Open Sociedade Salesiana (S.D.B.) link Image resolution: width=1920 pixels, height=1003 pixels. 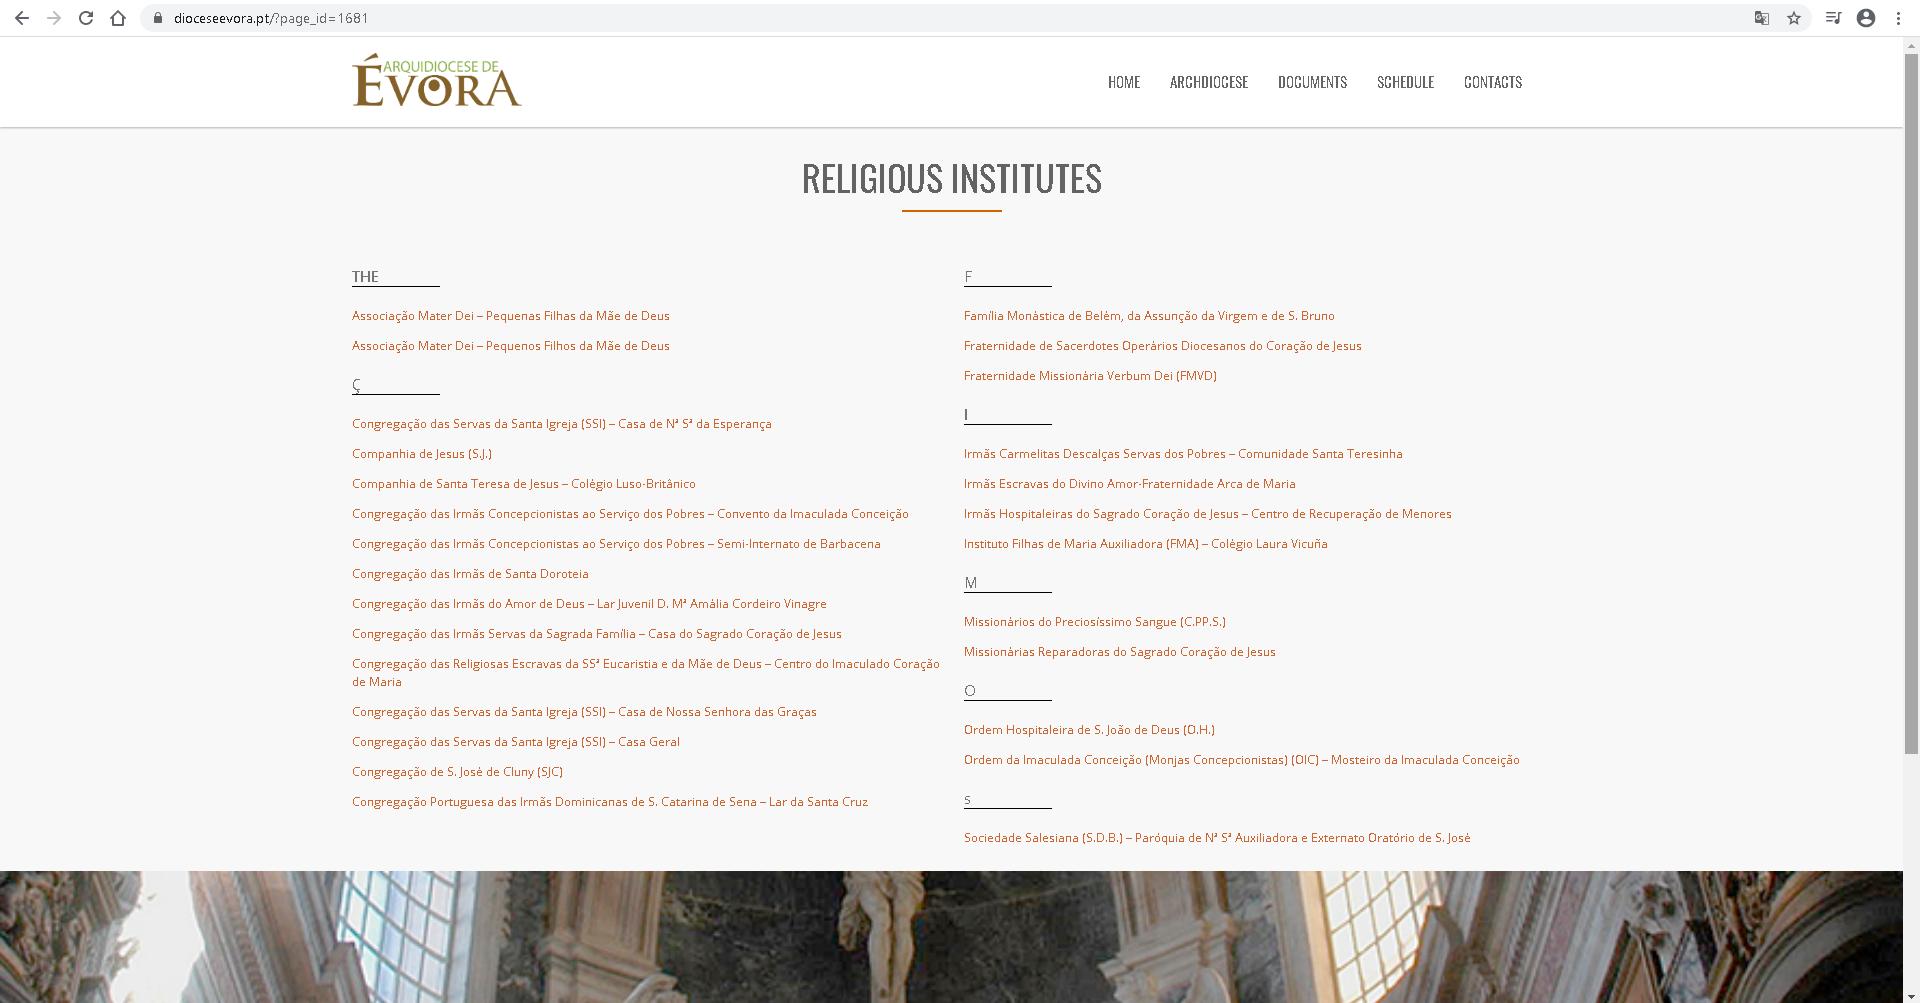(x=1217, y=838)
